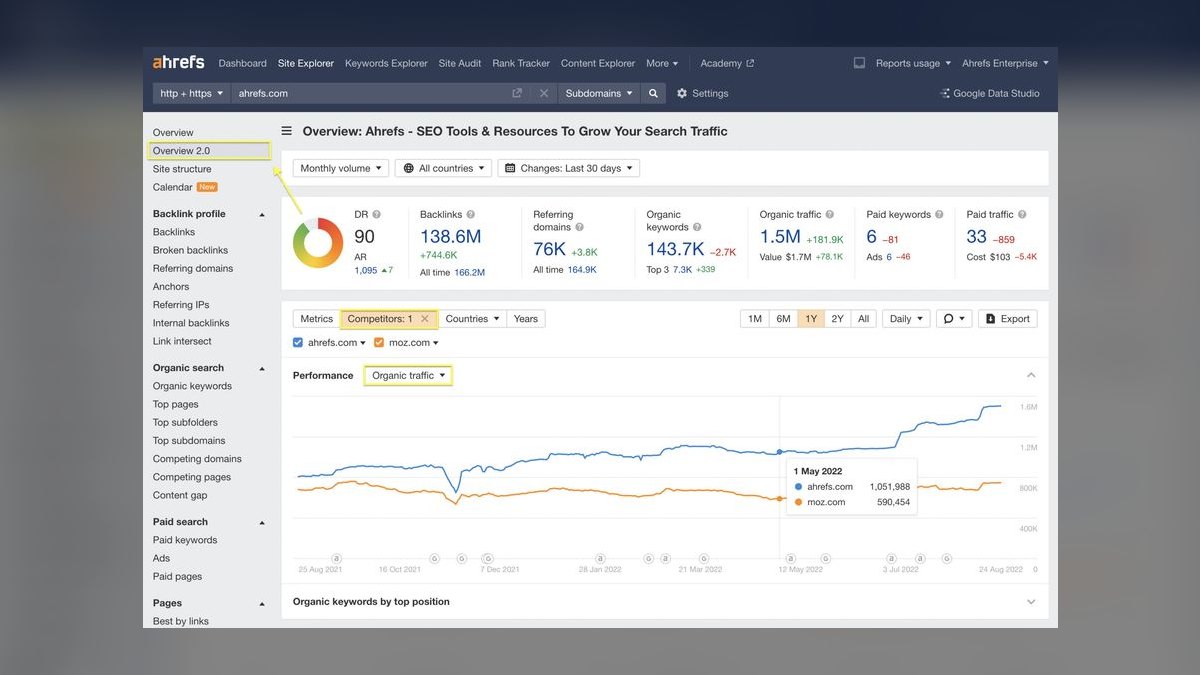
Task: Click DR help question mark icon
Action: tap(377, 214)
